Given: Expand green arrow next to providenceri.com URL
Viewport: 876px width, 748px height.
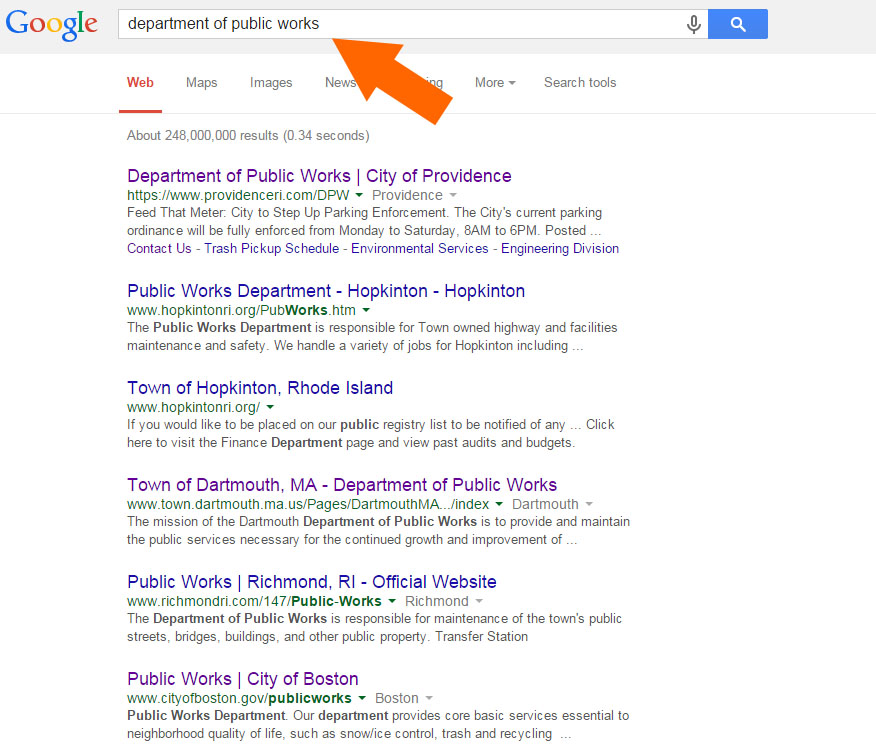Looking at the screenshot, I should pyautogui.click(x=359, y=196).
